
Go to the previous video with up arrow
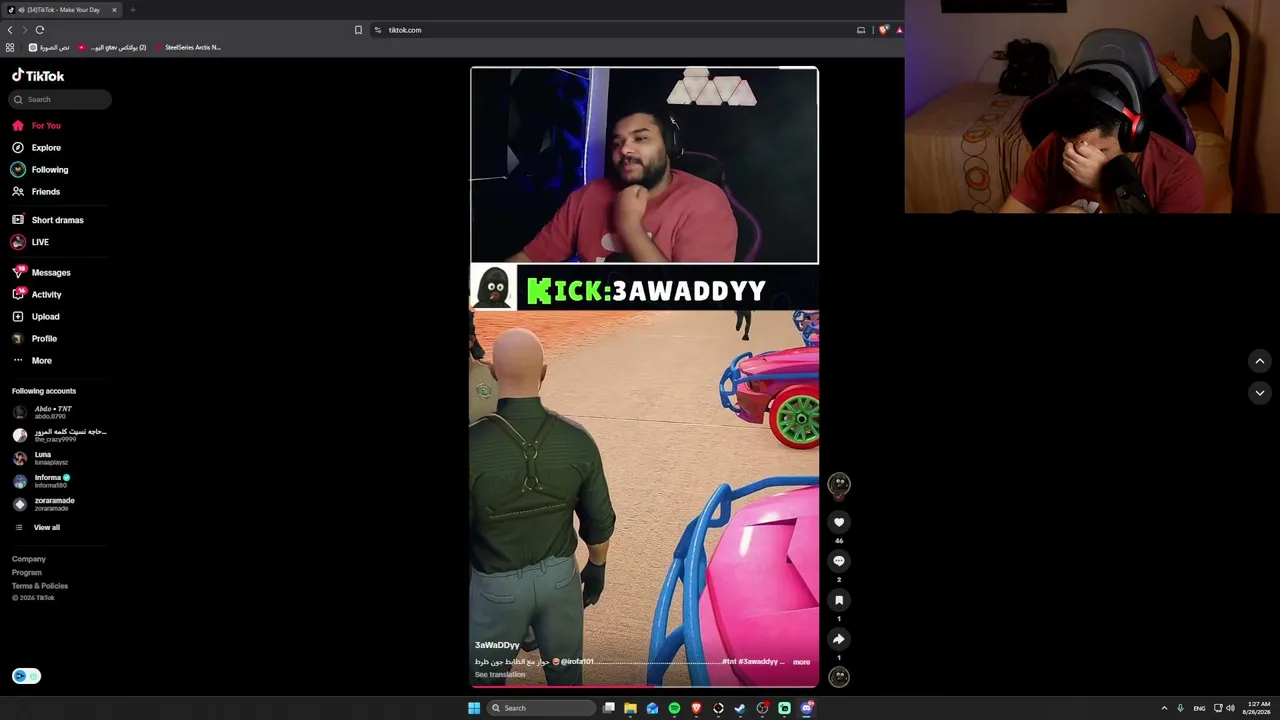pyautogui.click(x=1259, y=361)
